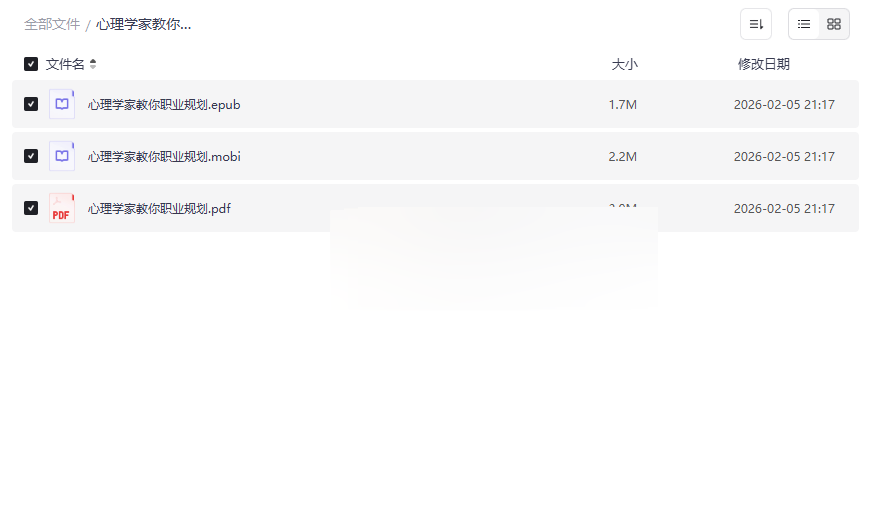Sort by clicking the 文件名 arrows

pos(93,64)
